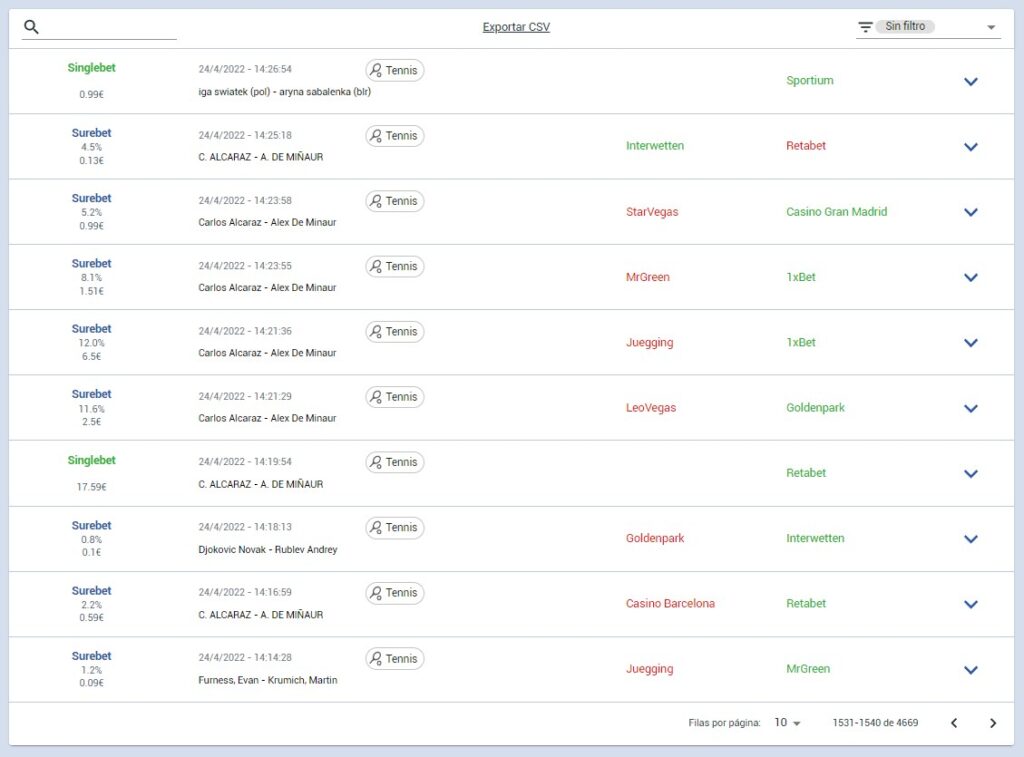Viewport: 1024px width, 757px height.
Task: Click Tennis chip on the 14:19:54 row
Action: 394,462
